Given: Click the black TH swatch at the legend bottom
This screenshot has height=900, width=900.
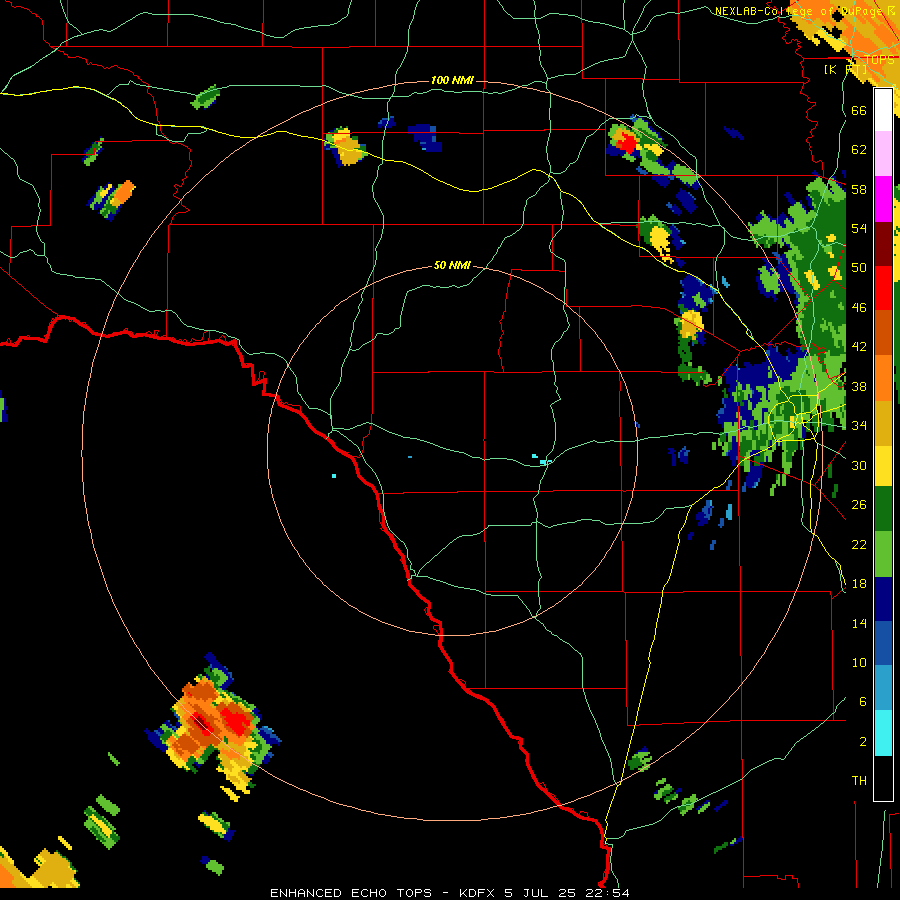Looking at the screenshot, I should pyautogui.click(x=883, y=778).
